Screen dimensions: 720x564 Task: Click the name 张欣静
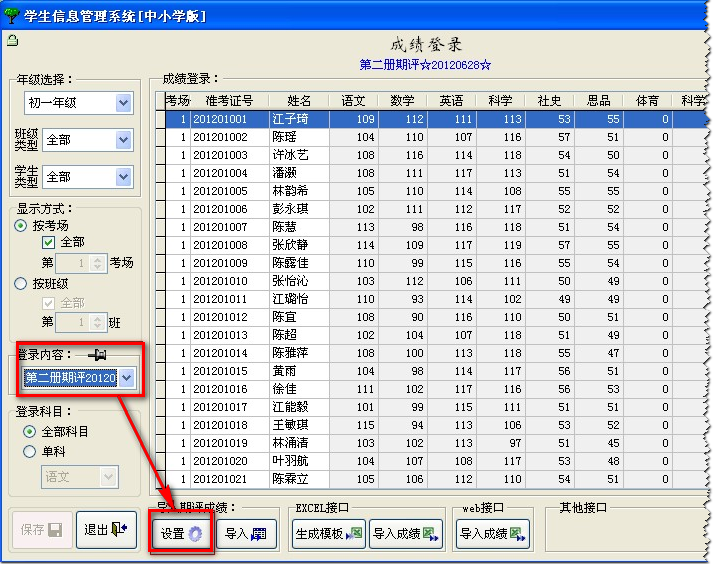[290, 245]
